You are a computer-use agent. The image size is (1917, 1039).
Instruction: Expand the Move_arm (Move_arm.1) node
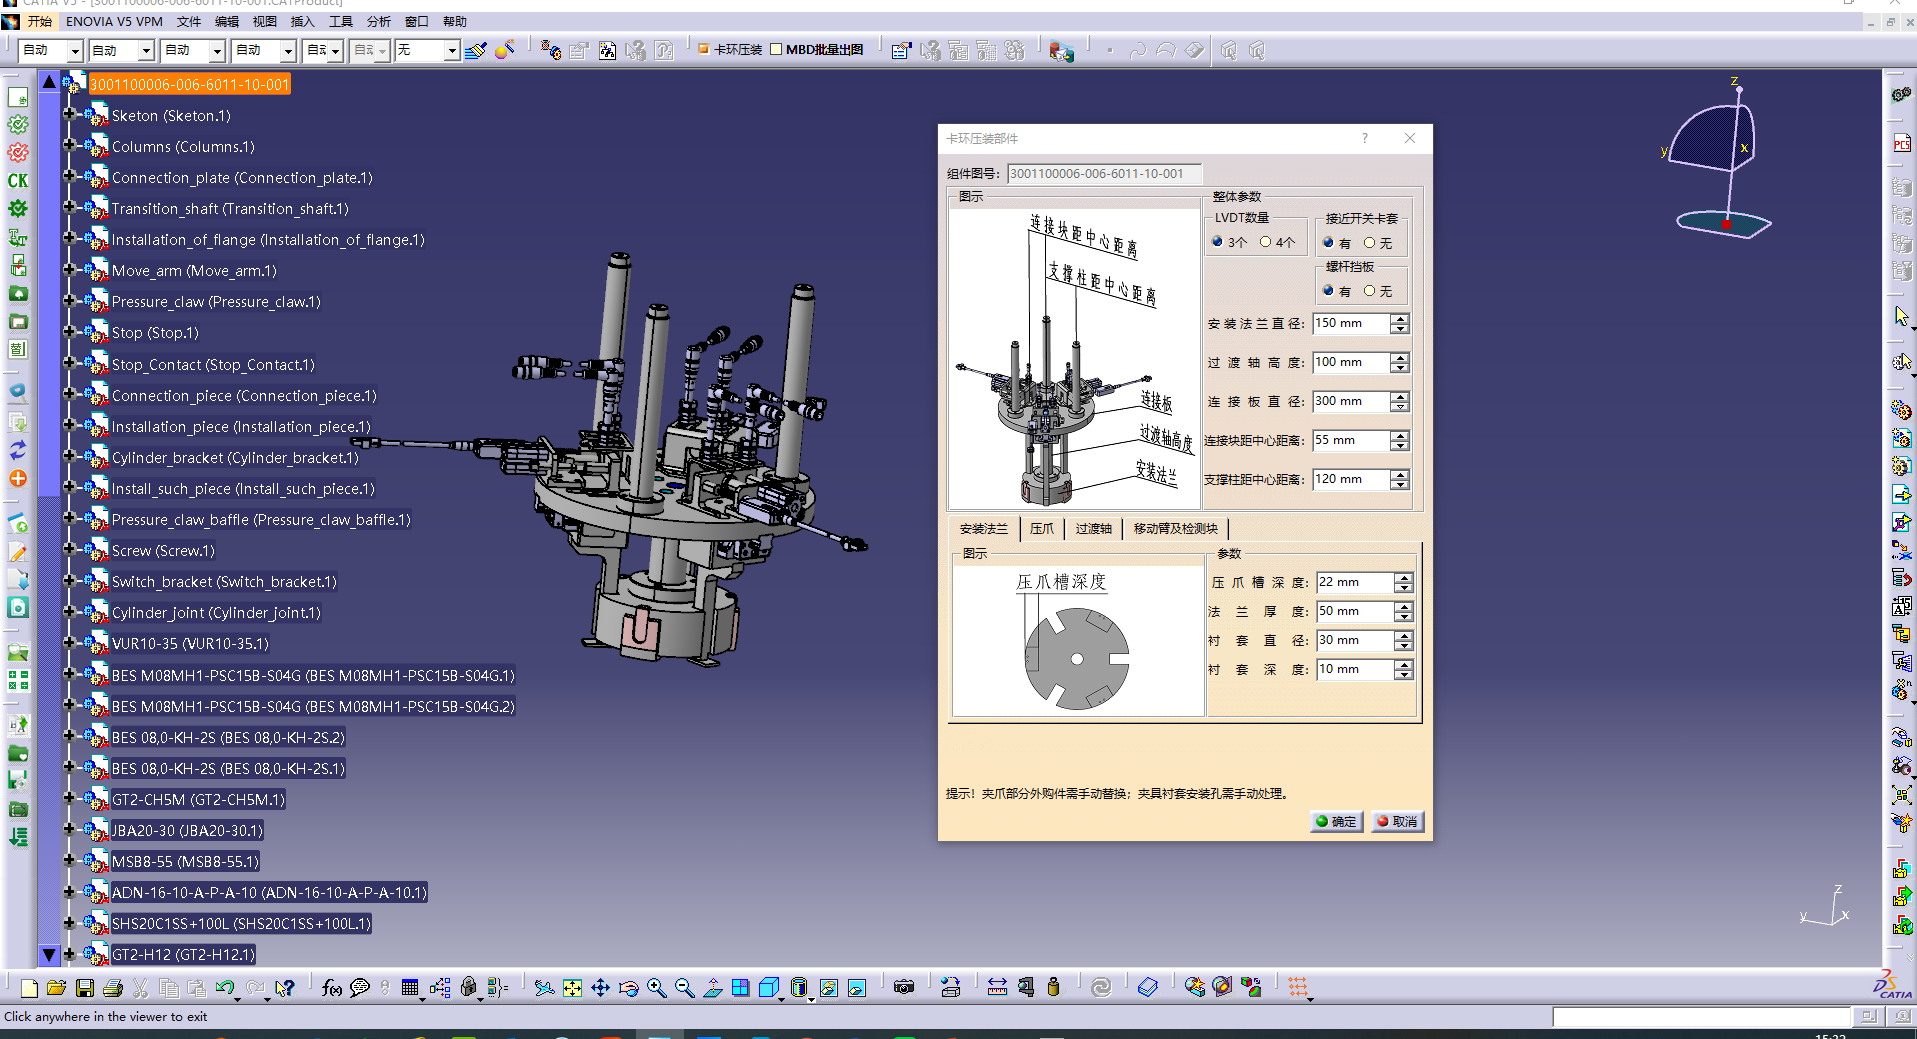click(69, 270)
